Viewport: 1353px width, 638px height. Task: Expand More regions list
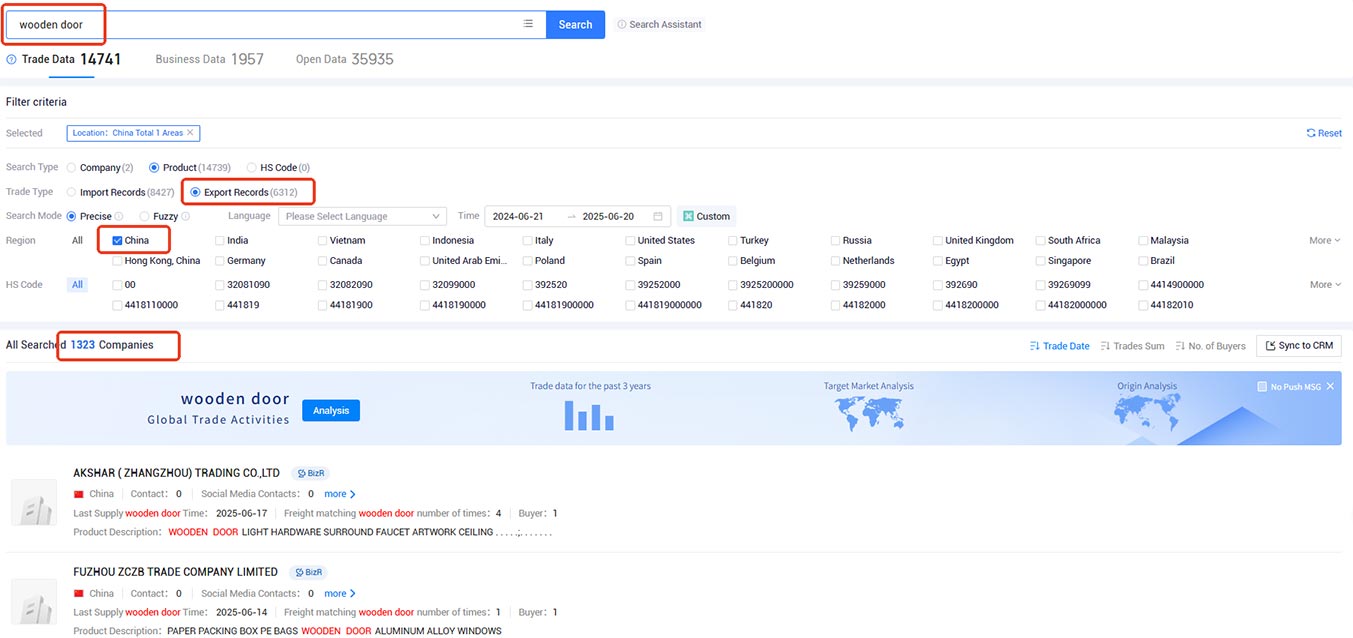tap(1325, 240)
